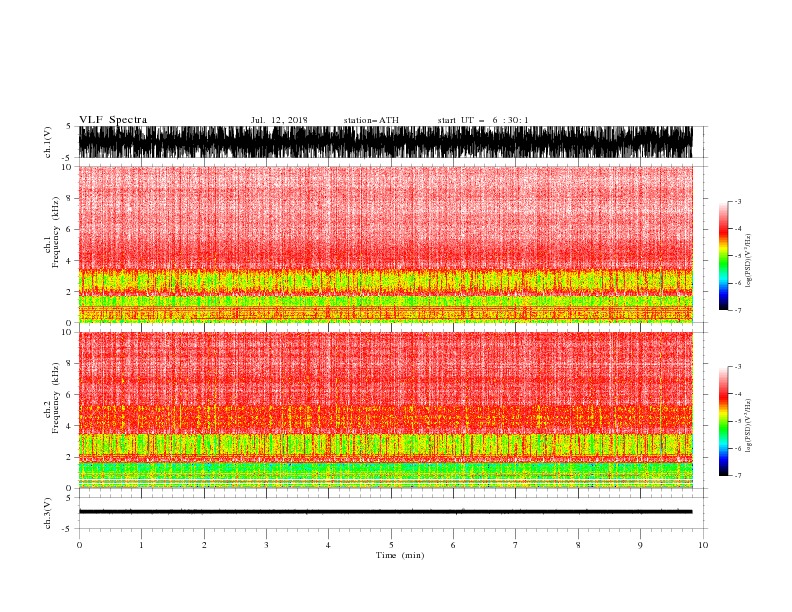Viewport: 792px width, 612px height.
Task: Click the "4" tick on ch.2 frequency axis
Action: [69, 426]
